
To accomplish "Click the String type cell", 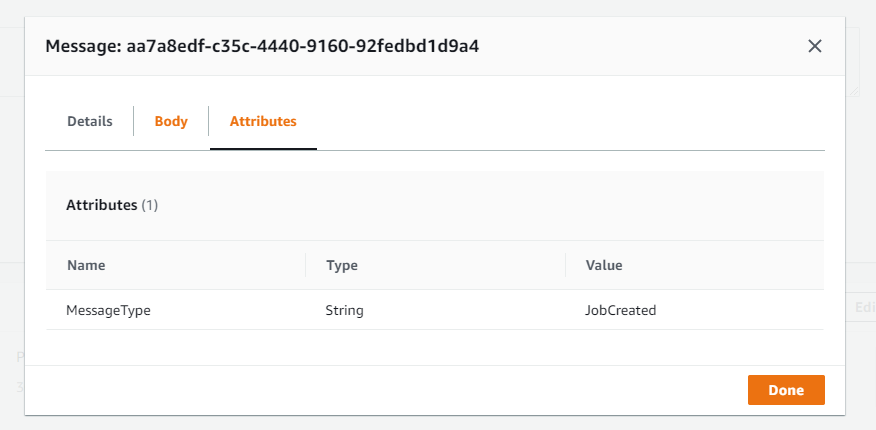I will pos(344,310).
